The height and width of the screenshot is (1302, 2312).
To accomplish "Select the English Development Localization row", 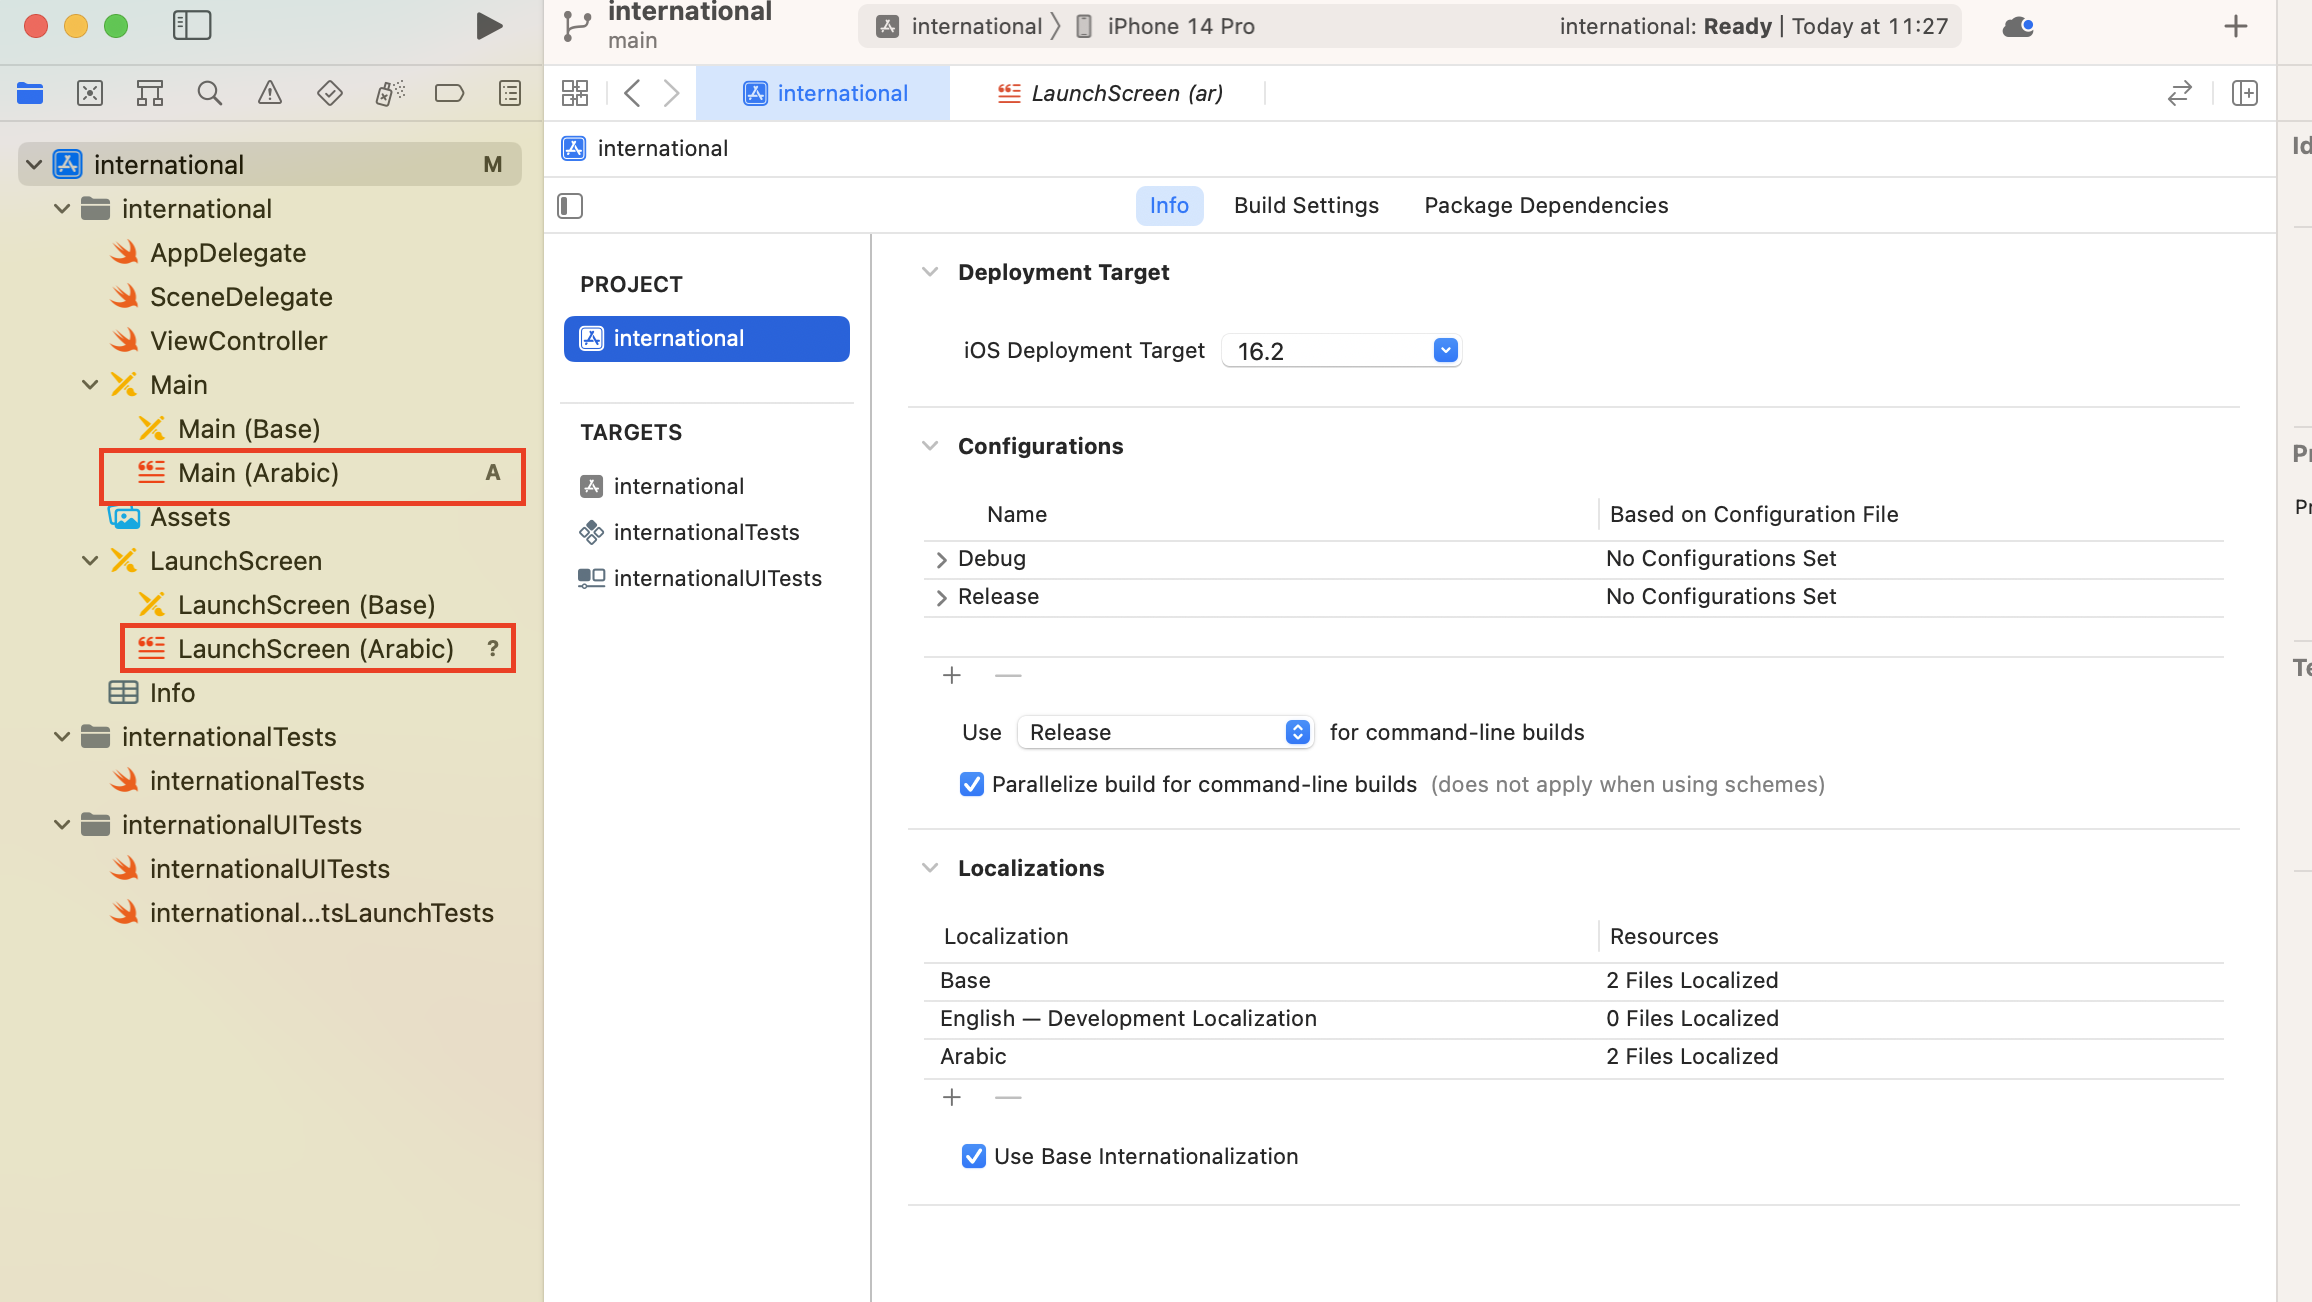I will point(1574,1019).
